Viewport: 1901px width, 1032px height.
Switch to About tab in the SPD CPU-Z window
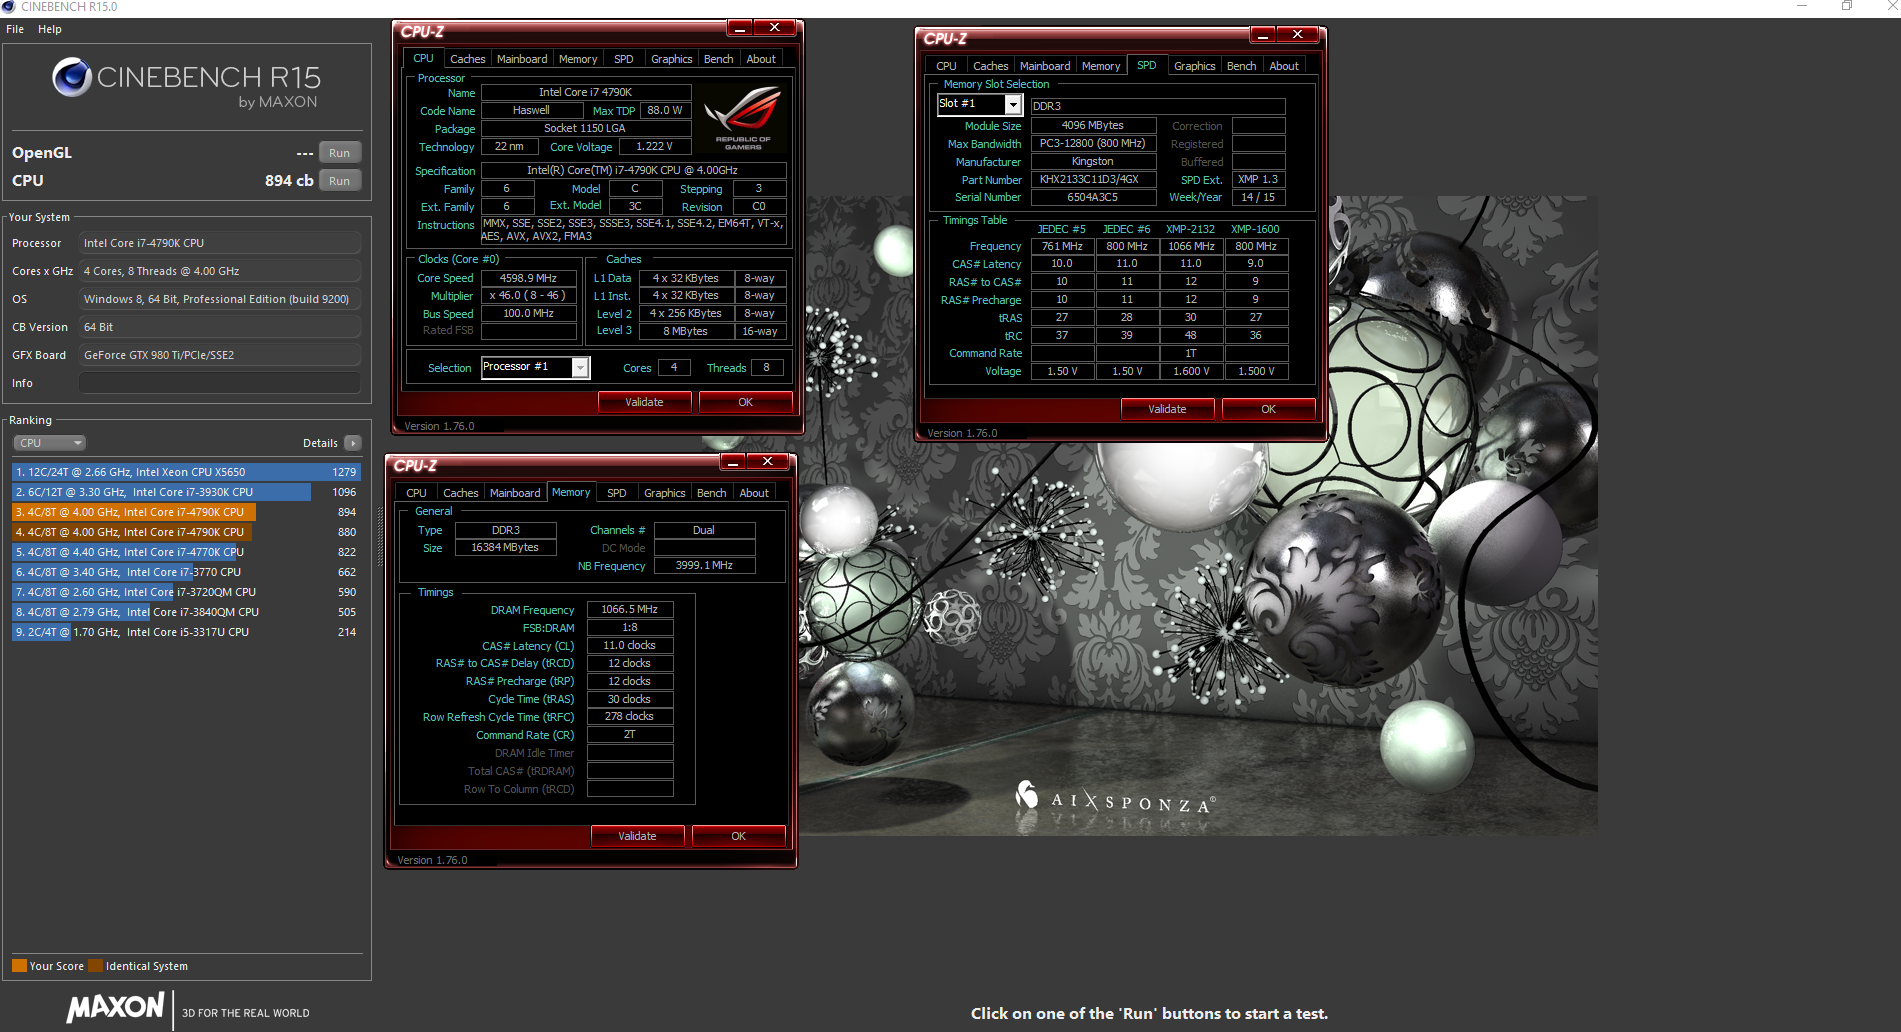coord(1284,66)
